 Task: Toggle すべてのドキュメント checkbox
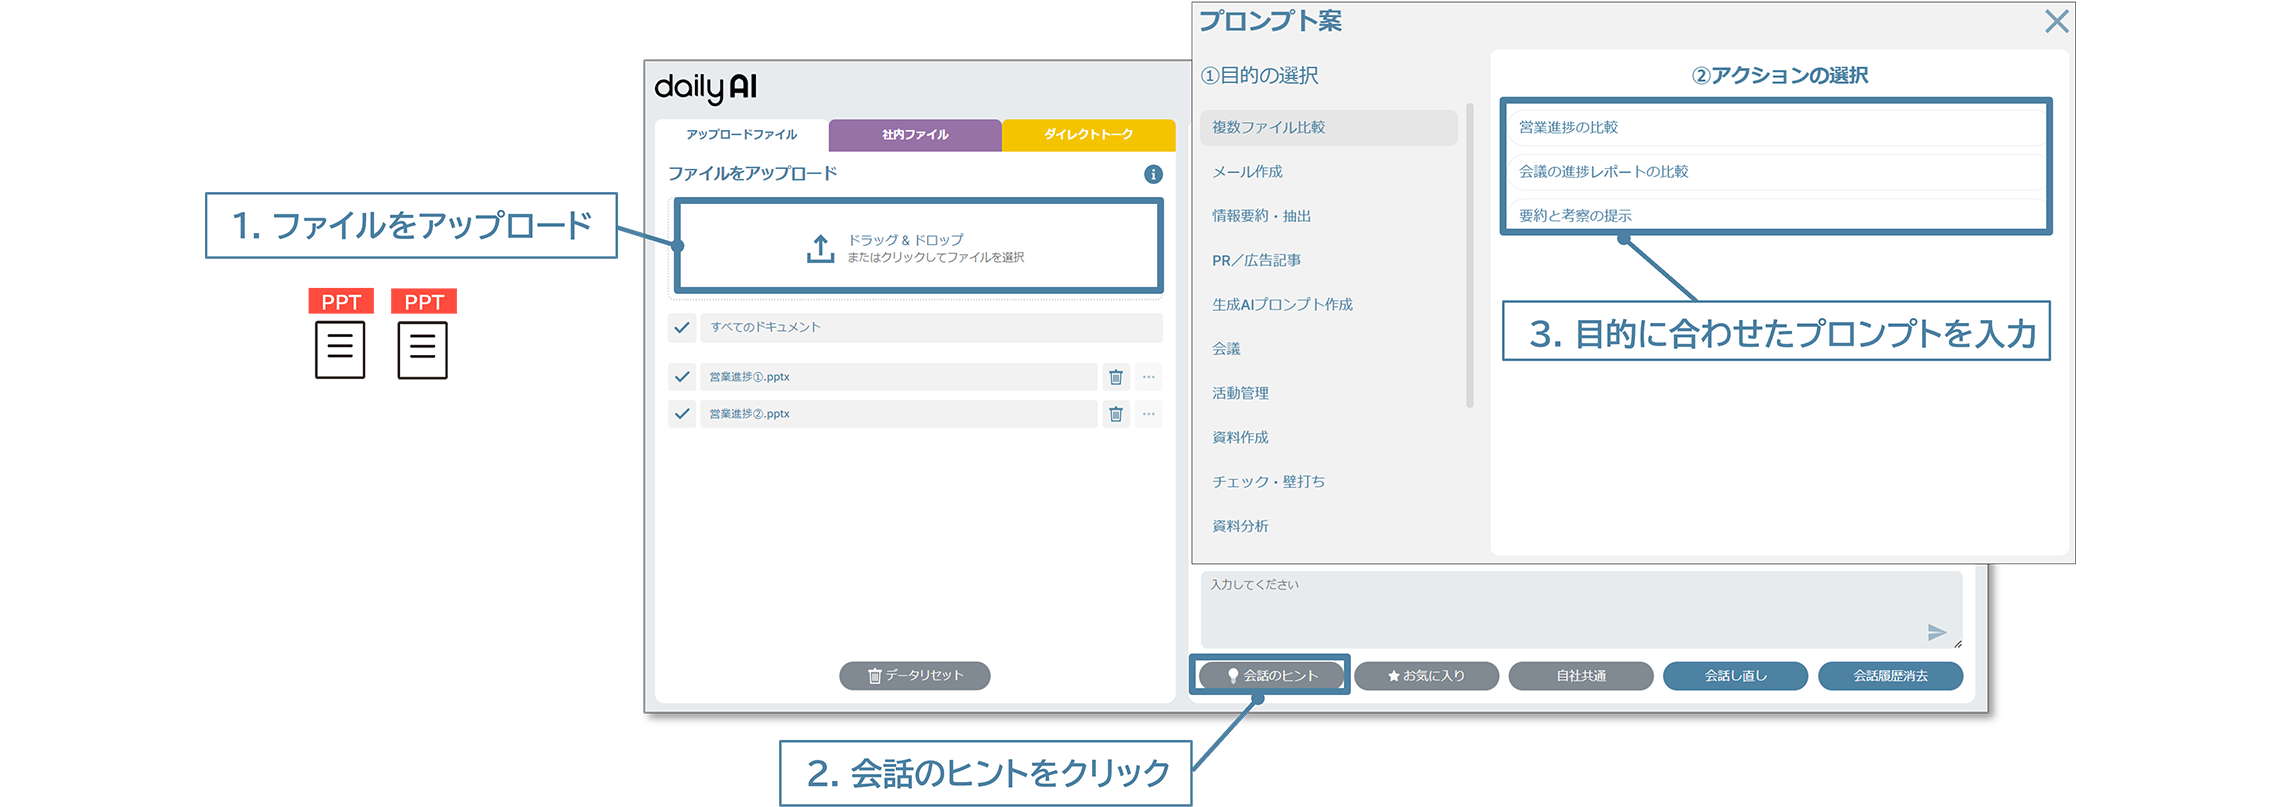[x=682, y=327]
